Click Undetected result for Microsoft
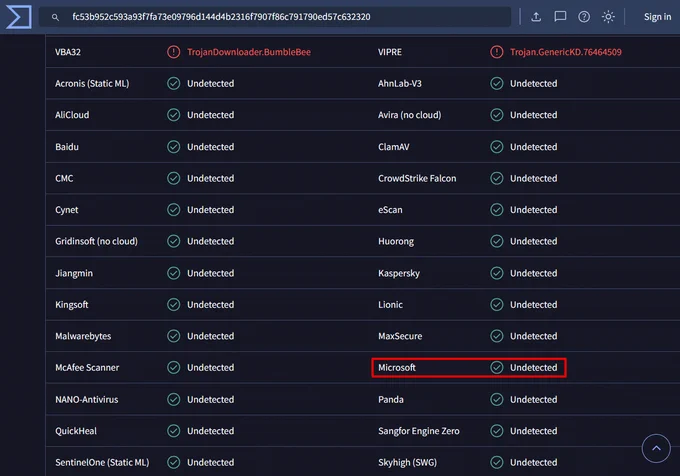The image size is (680, 476). 533,368
